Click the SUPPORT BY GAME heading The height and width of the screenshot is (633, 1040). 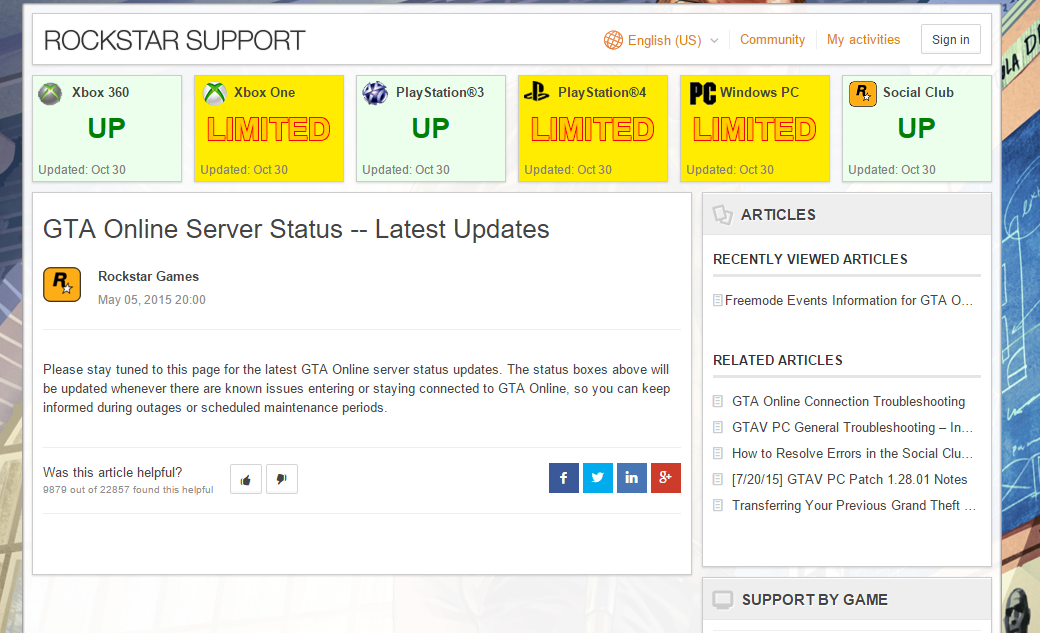[x=814, y=600]
